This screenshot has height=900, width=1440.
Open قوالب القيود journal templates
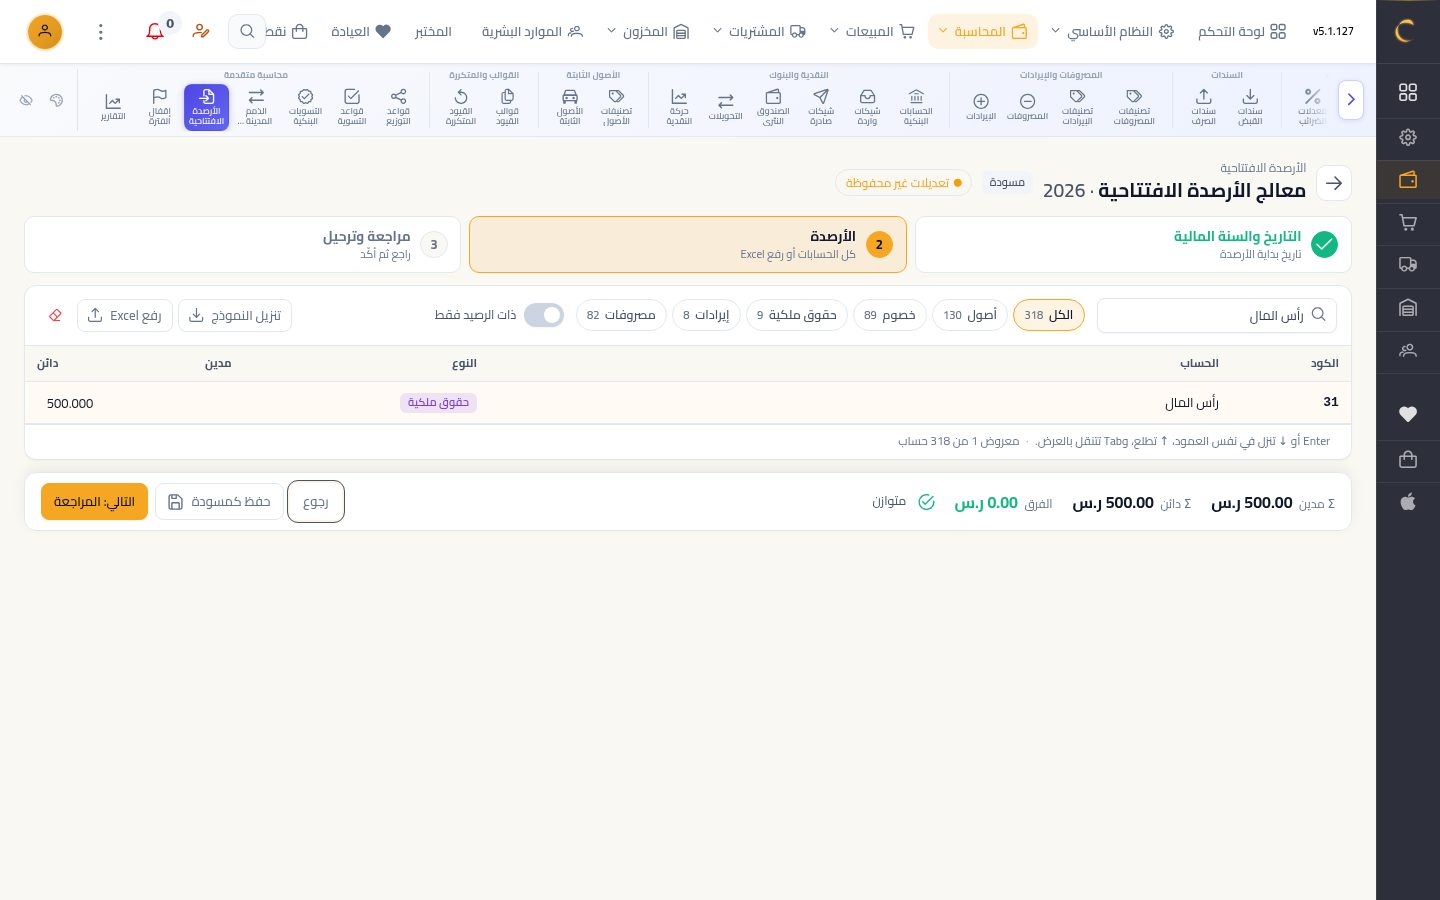pyautogui.click(x=507, y=107)
